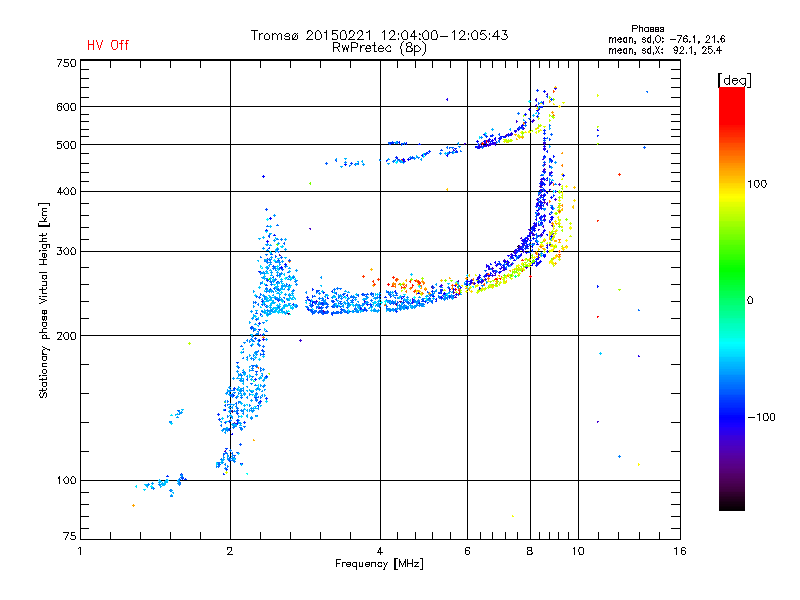
Task: Click the colorbar '-100' tick label
Action: pyautogui.click(x=761, y=417)
